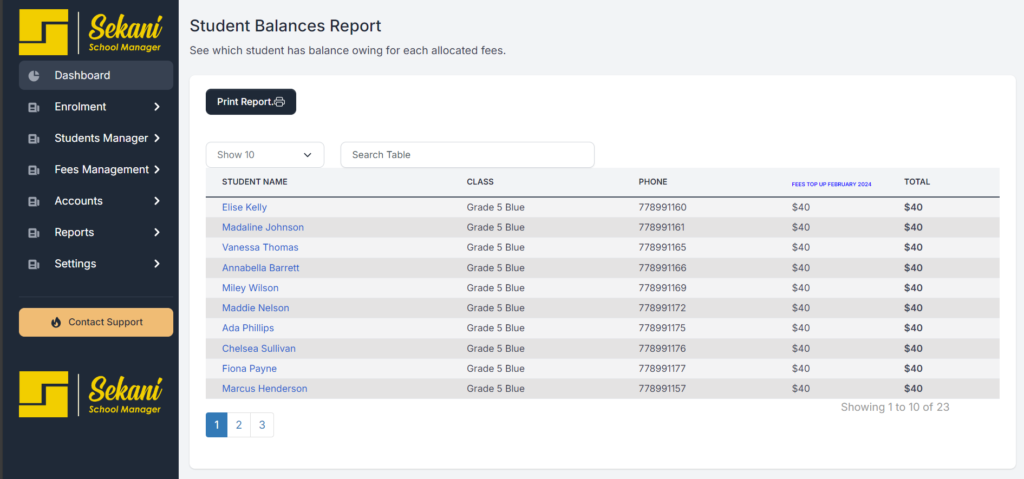Expand the Reports menu chevron

click(157, 233)
